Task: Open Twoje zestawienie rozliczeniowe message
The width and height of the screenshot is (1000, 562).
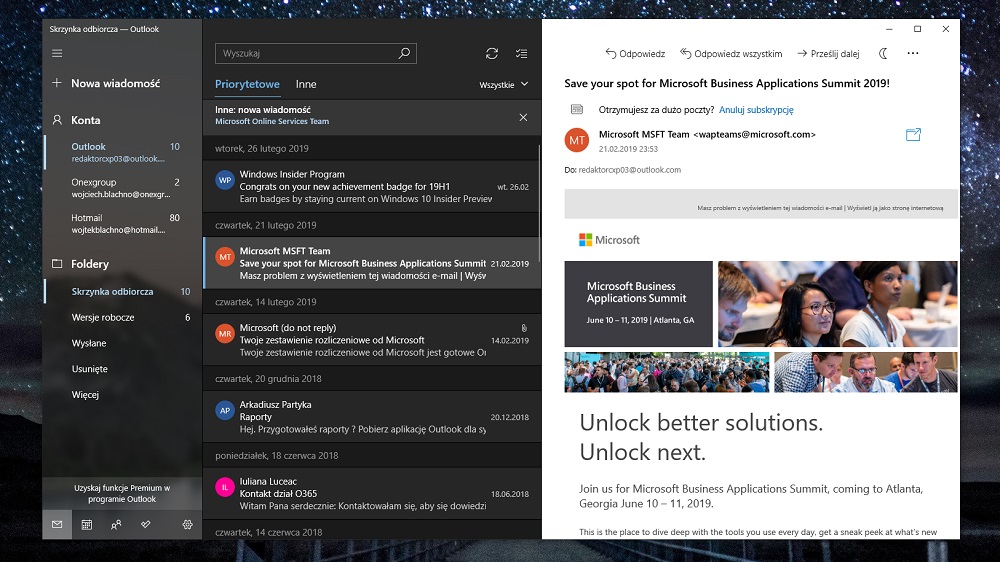Action: click(x=372, y=340)
